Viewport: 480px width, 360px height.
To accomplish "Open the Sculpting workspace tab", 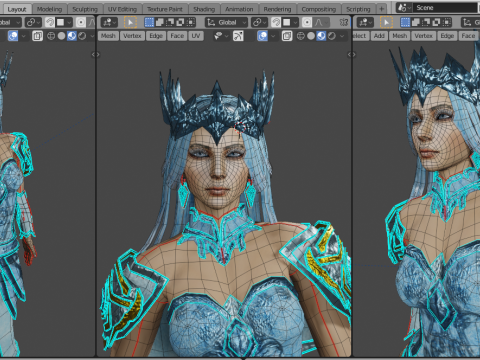I will [85, 9].
